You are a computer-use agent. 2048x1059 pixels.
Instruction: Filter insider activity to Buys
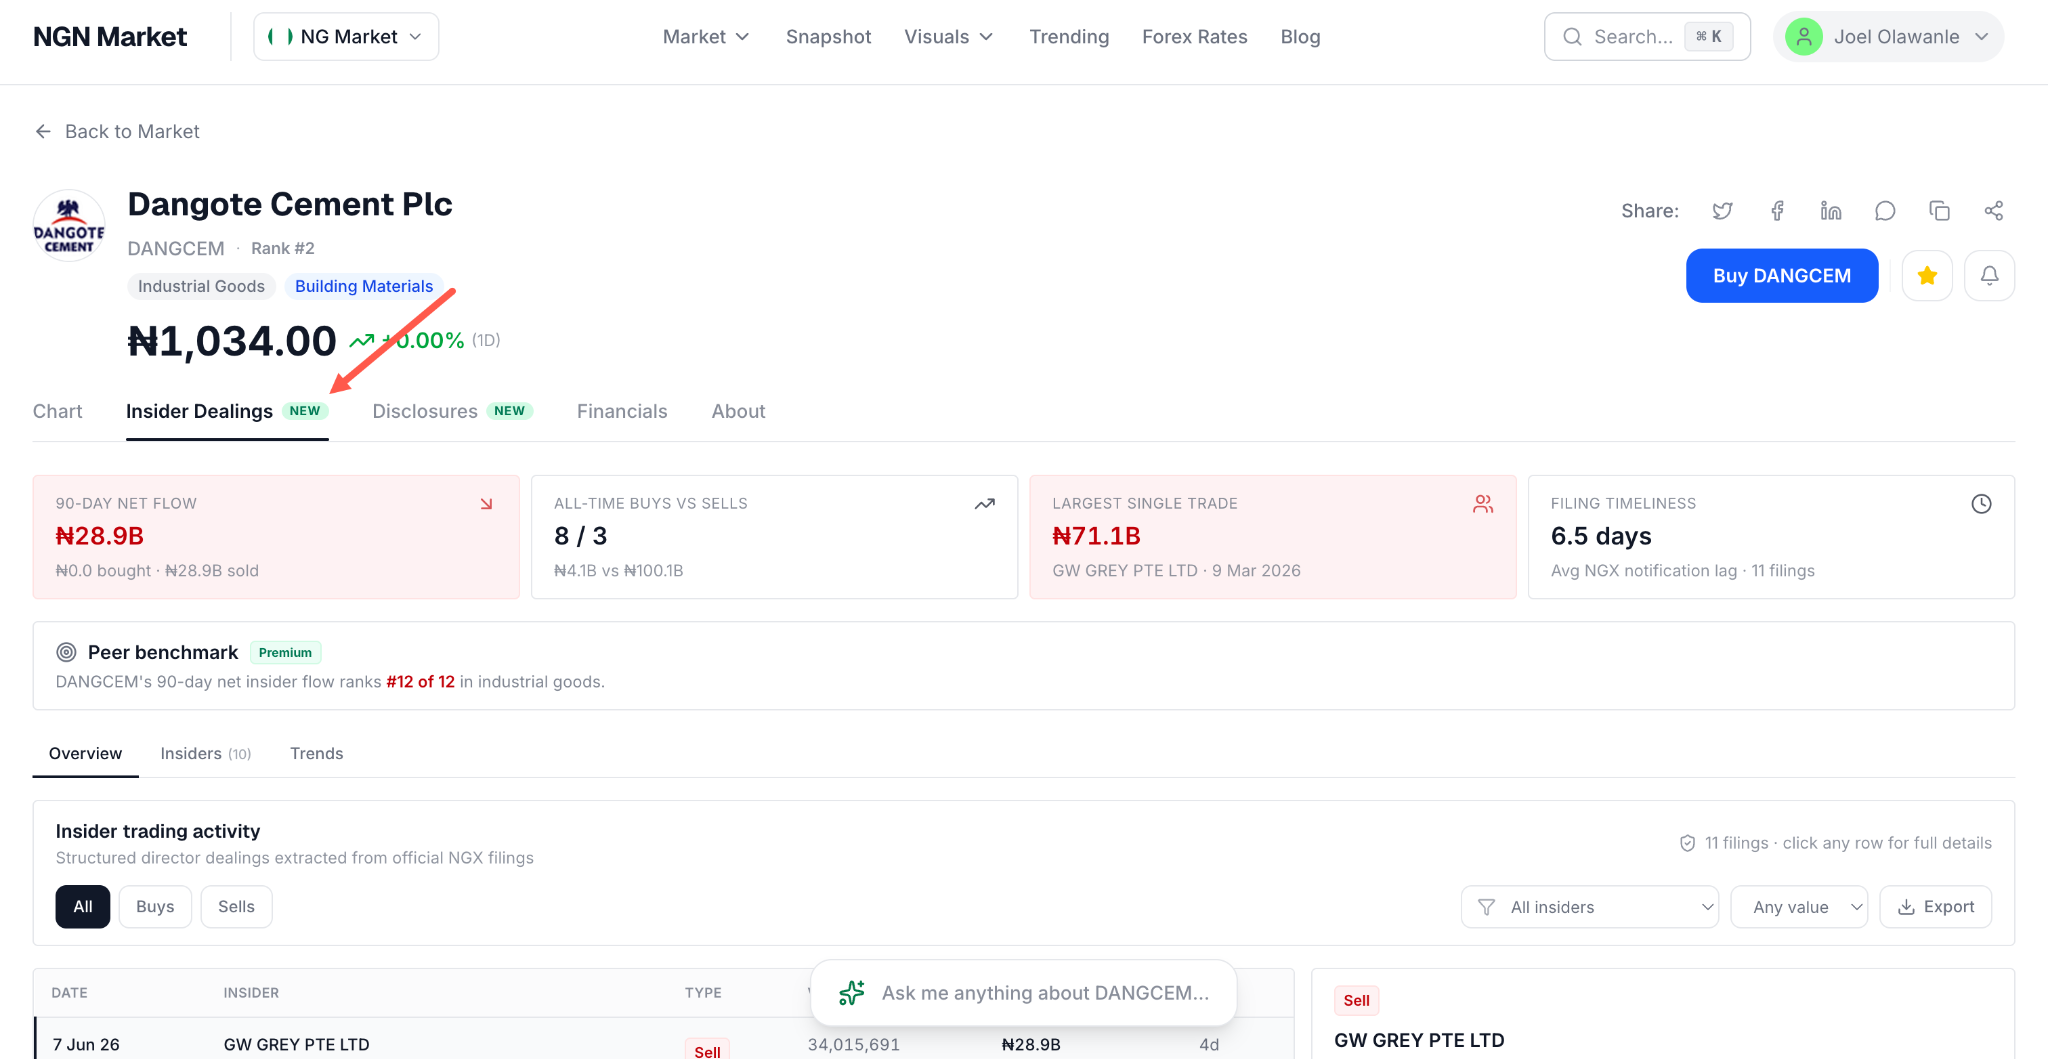[x=155, y=907]
